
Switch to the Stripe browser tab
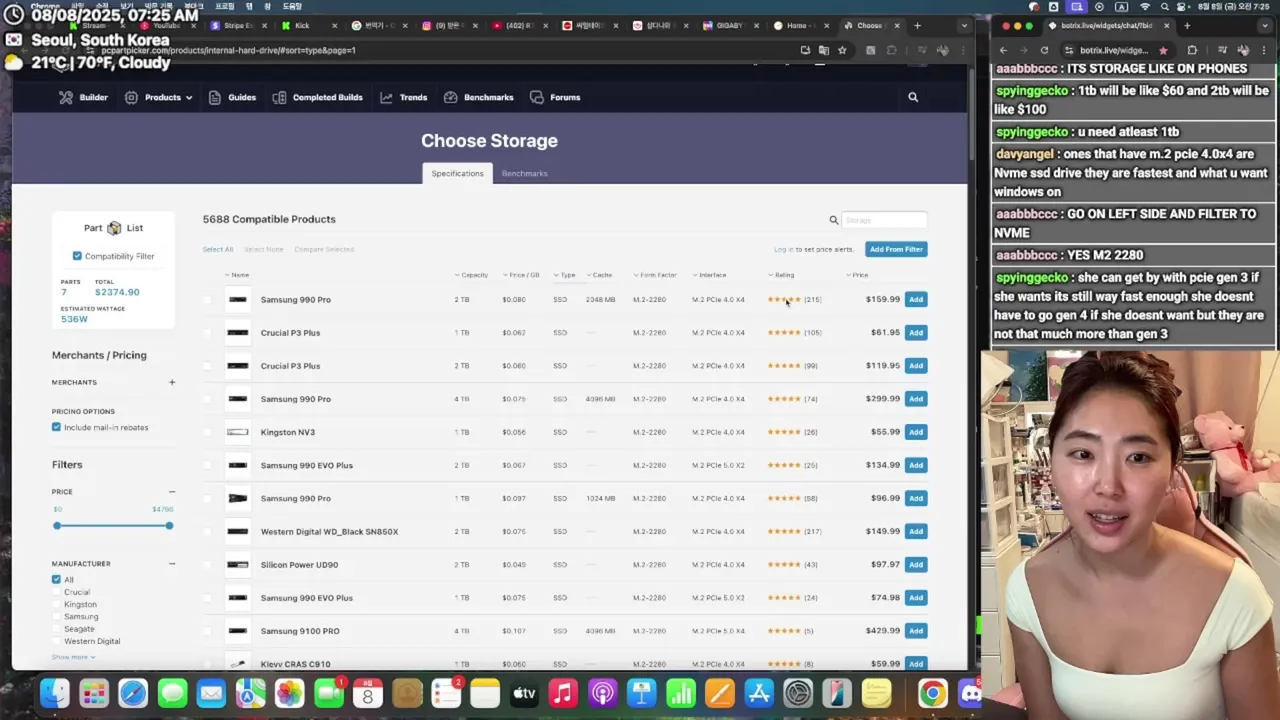(238, 25)
